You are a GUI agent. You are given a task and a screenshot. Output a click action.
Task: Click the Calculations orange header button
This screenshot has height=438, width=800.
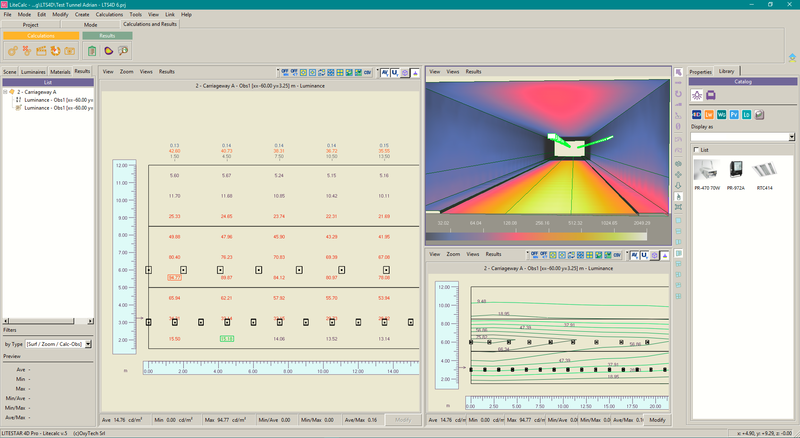point(41,36)
